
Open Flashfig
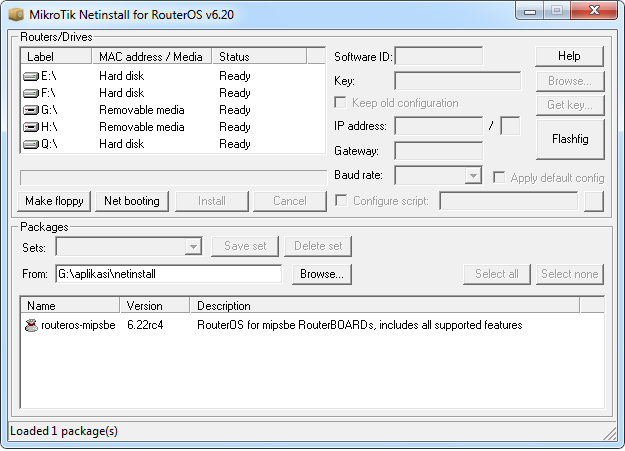tap(570, 139)
